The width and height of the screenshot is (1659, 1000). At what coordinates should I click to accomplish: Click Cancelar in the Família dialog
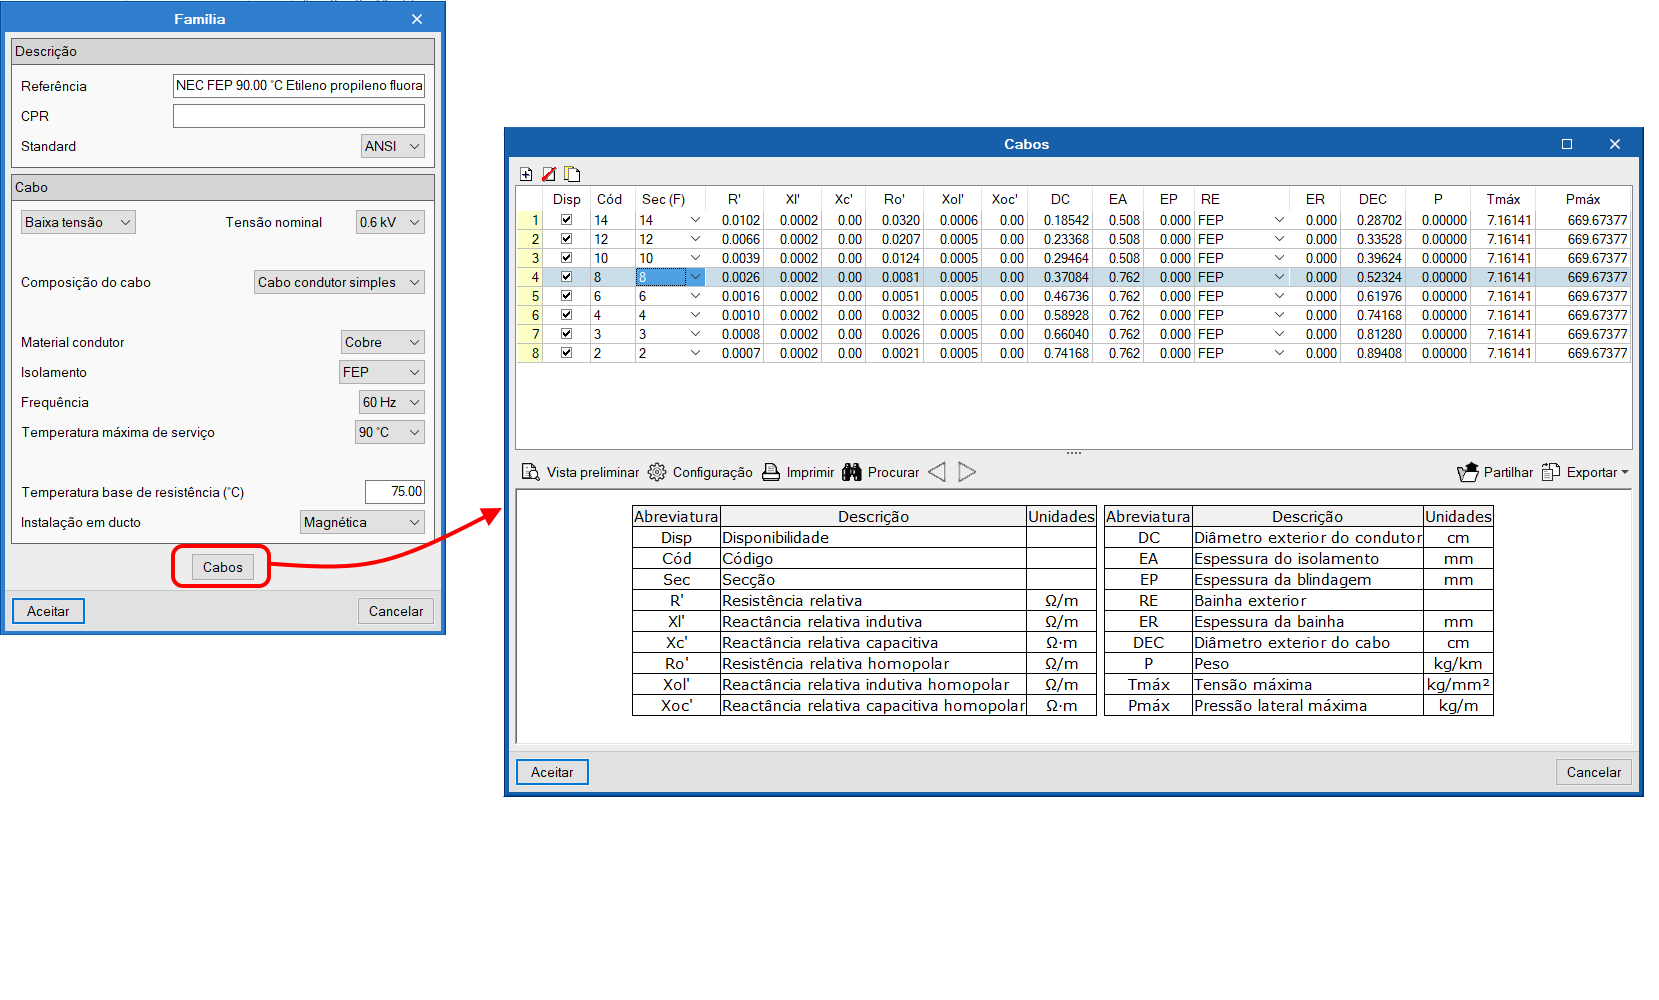pyautogui.click(x=396, y=611)
